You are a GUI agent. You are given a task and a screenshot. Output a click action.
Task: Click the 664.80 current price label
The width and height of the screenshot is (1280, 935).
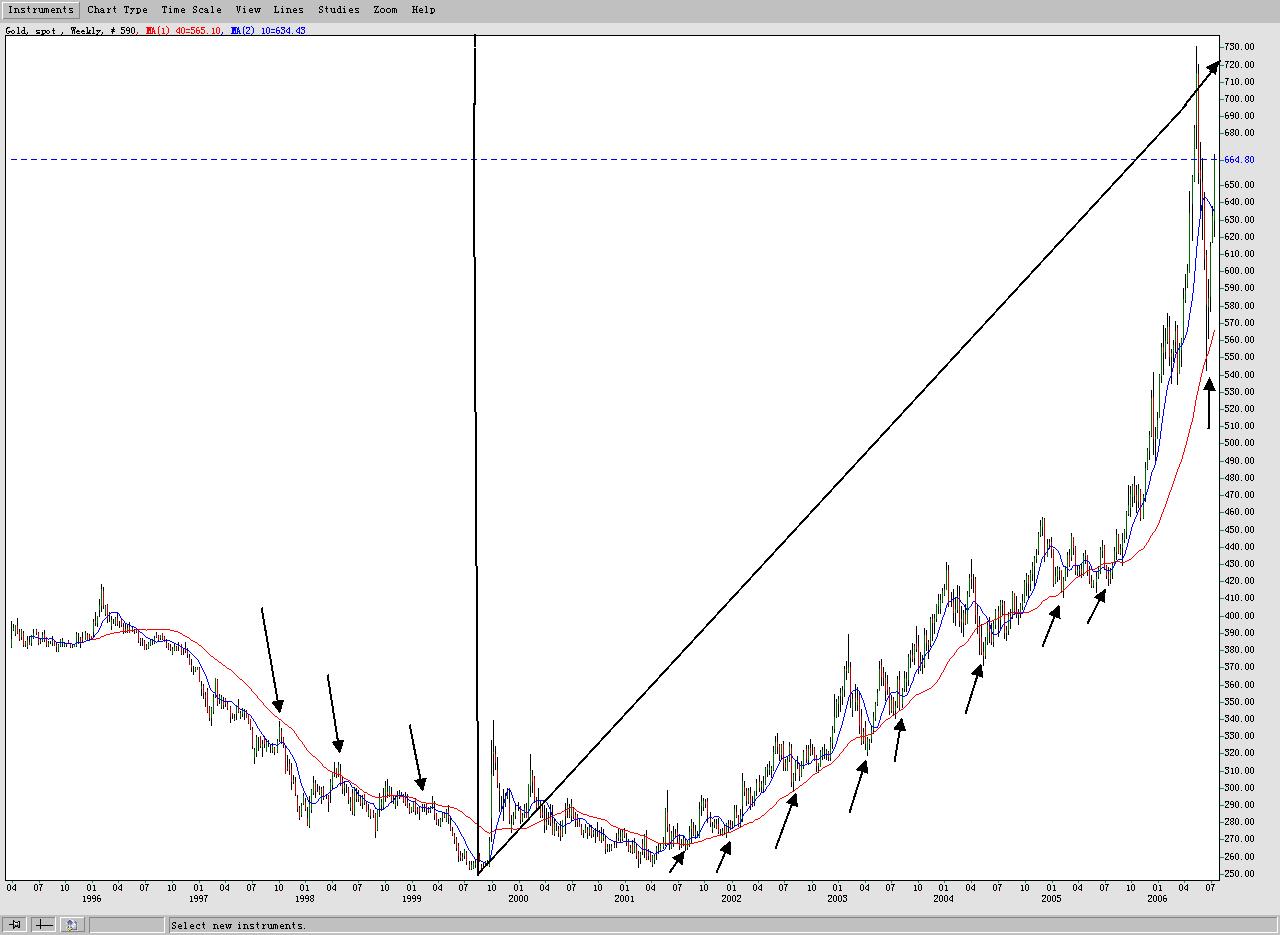(1240, 160)
